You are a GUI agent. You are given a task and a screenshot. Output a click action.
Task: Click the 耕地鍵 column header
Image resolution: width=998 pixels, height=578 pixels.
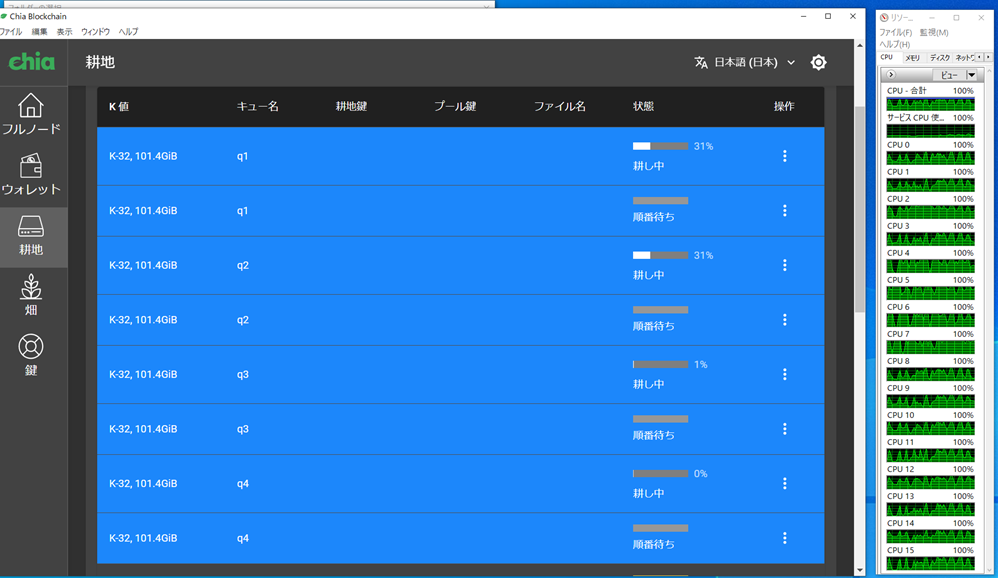[x=351, y=106]
